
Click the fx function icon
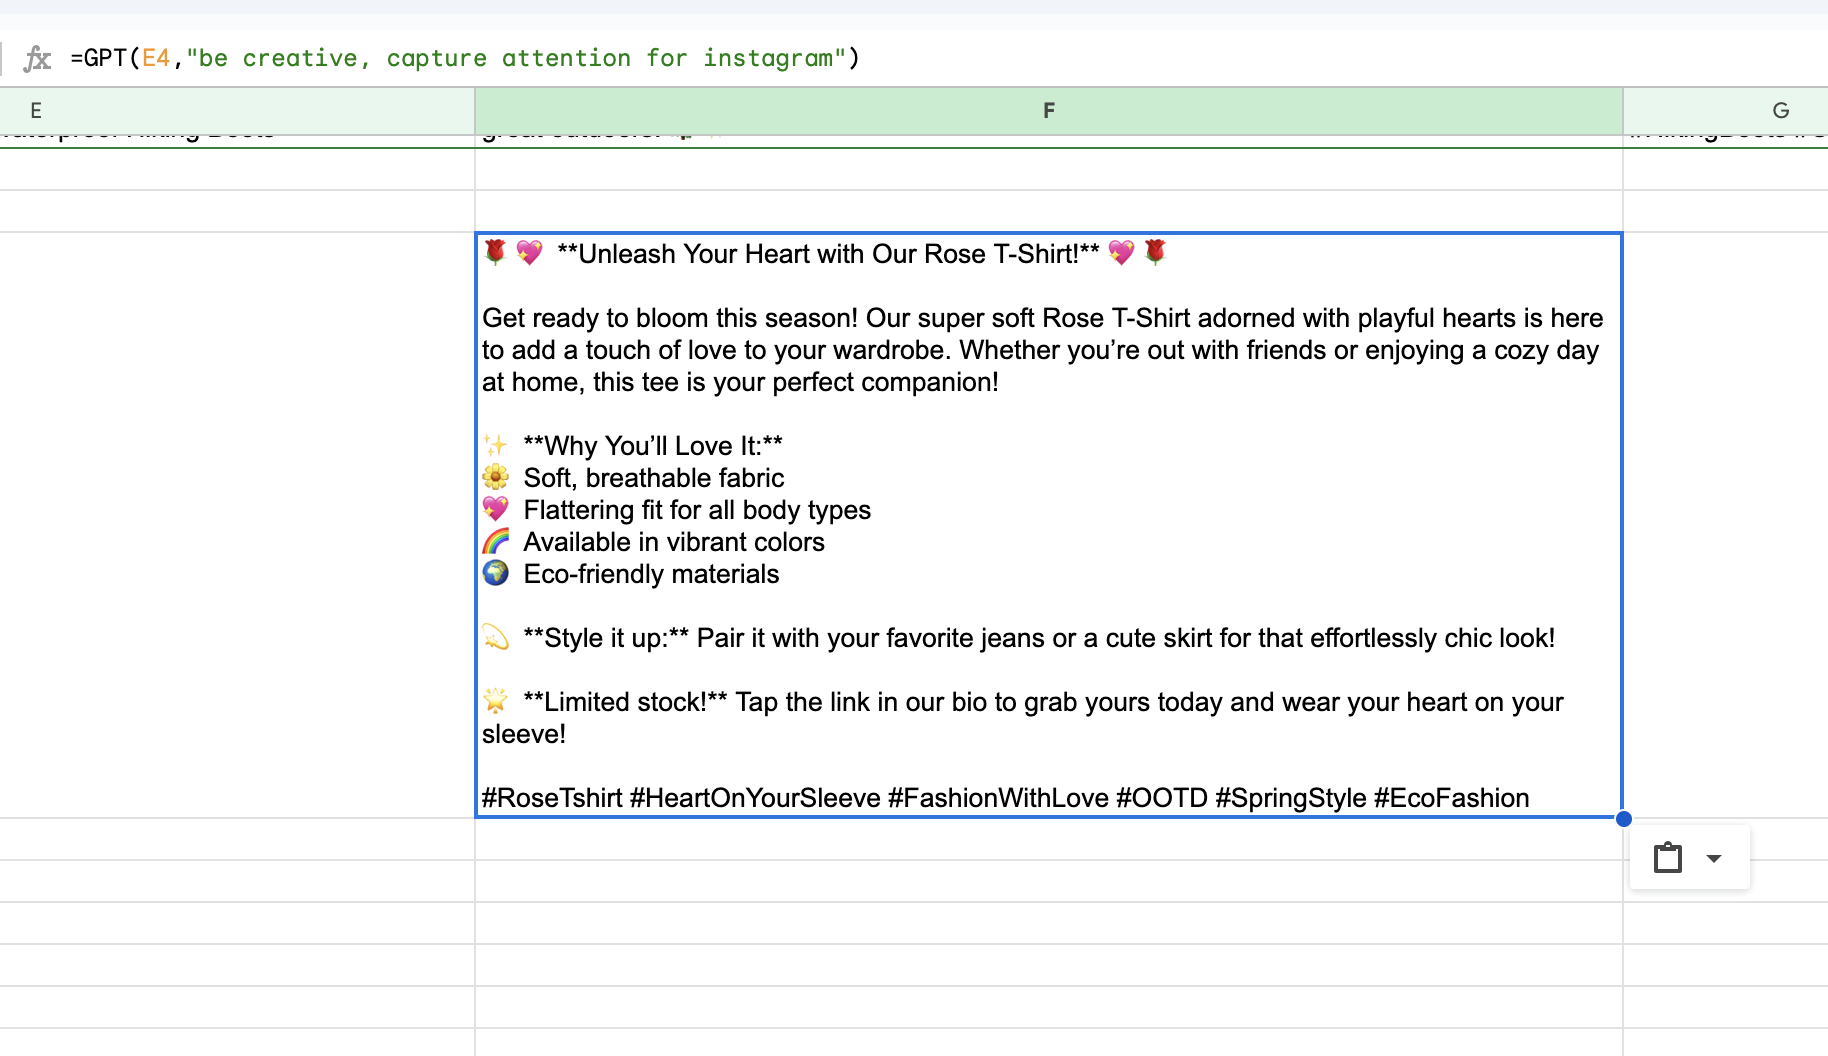coord(37,58)
